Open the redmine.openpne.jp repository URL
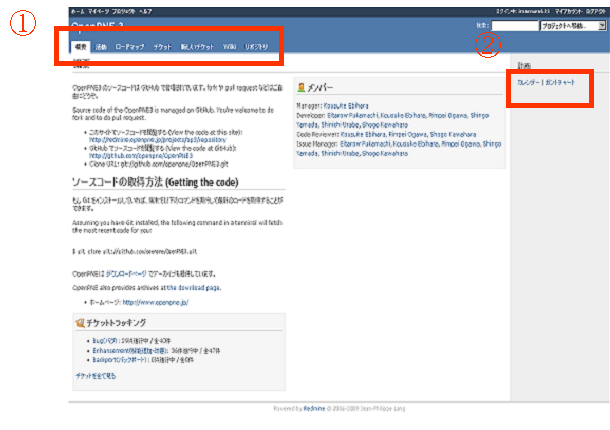The image size is (610, 430). 158,139
